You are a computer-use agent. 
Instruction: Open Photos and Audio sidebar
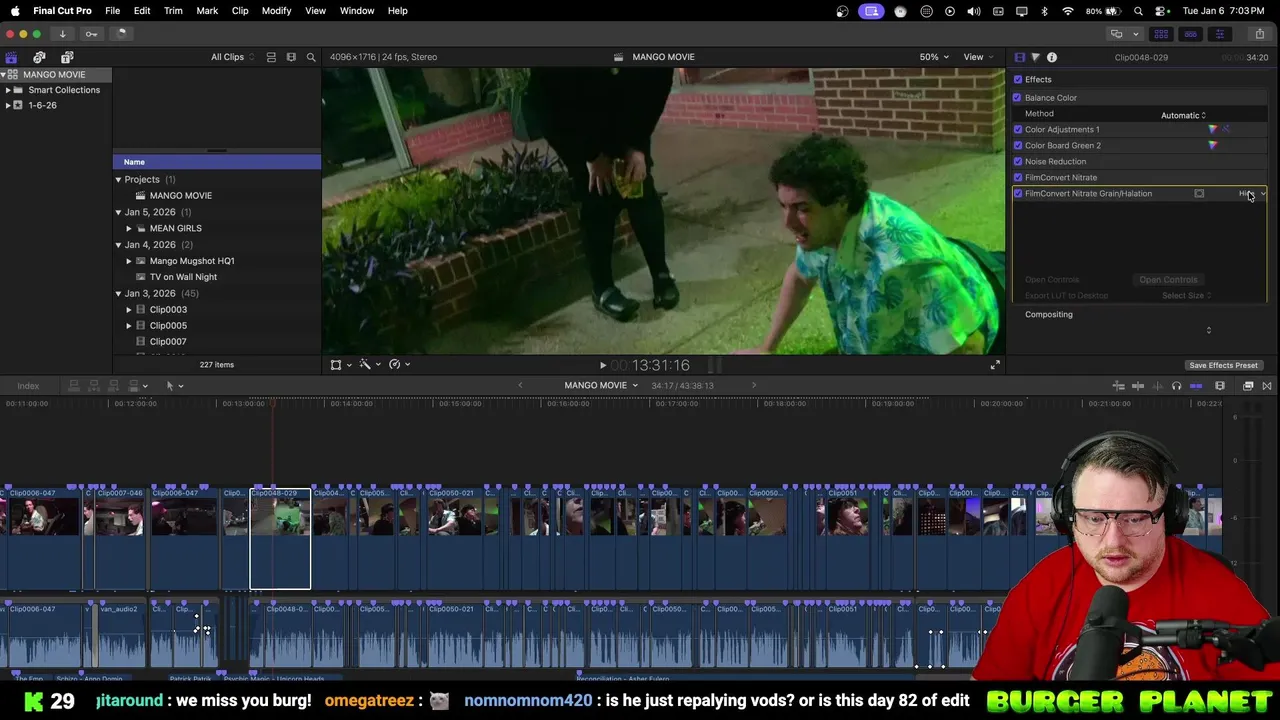click(x=39, y=57)
